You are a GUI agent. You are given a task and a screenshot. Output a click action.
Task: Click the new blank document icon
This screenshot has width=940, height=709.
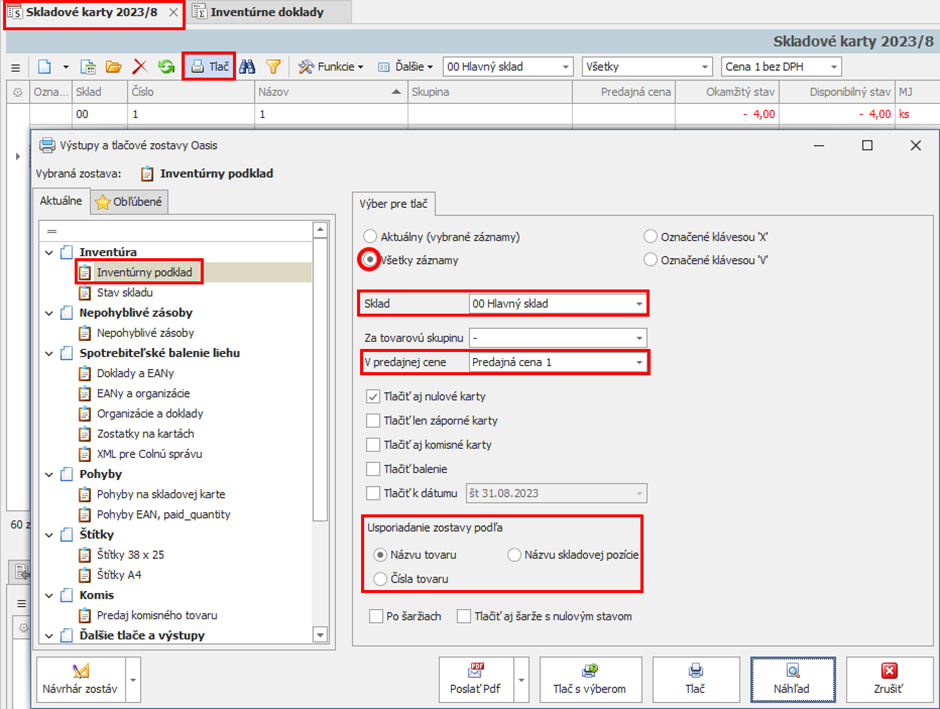(x=44, y=67)
